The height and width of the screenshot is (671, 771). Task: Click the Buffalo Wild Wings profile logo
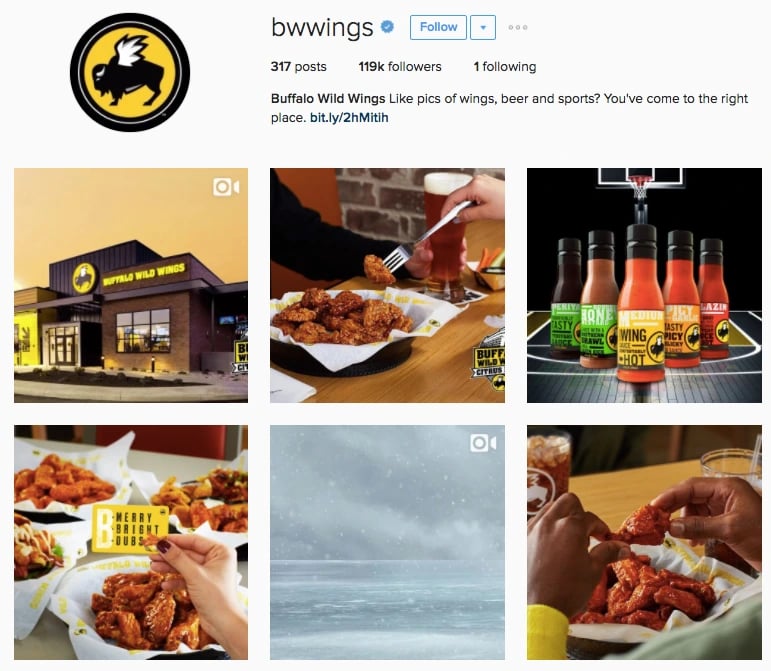coord(130,72)
